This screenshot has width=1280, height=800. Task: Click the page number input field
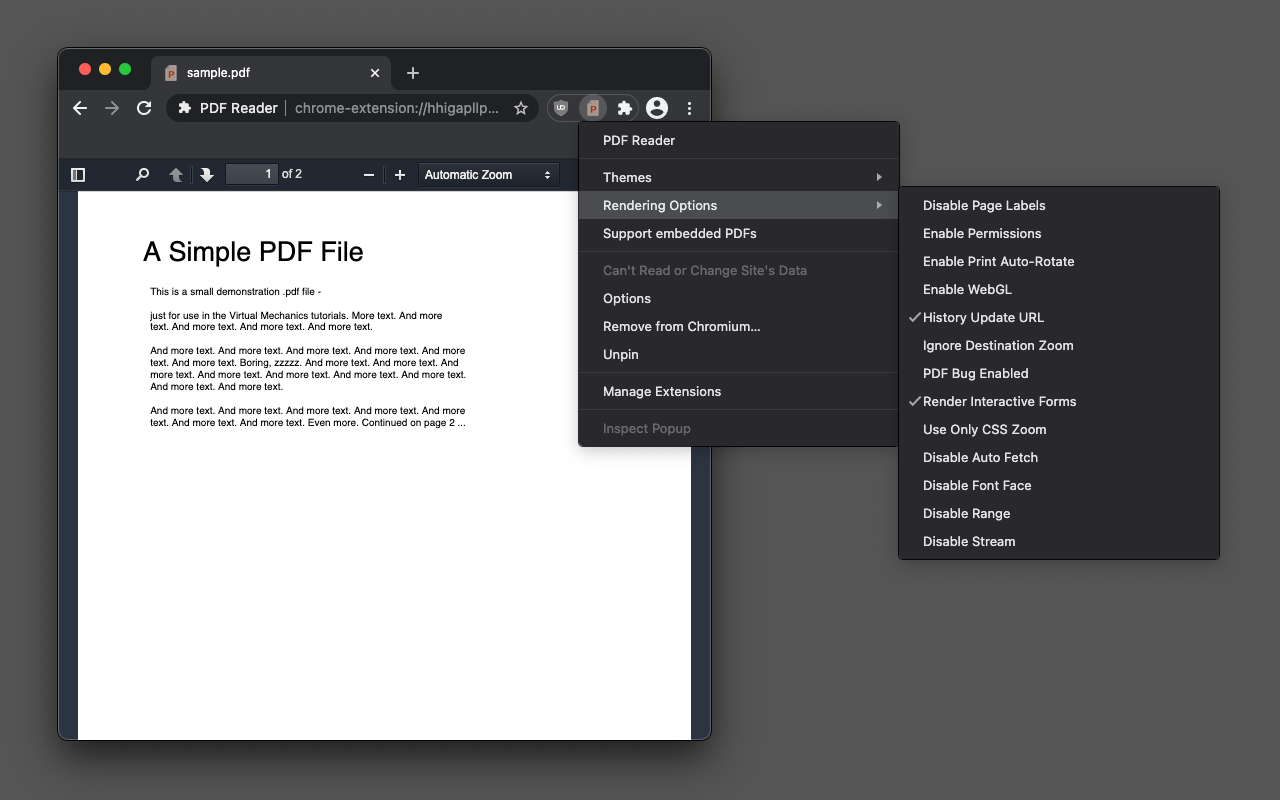[x=253, y=173]
